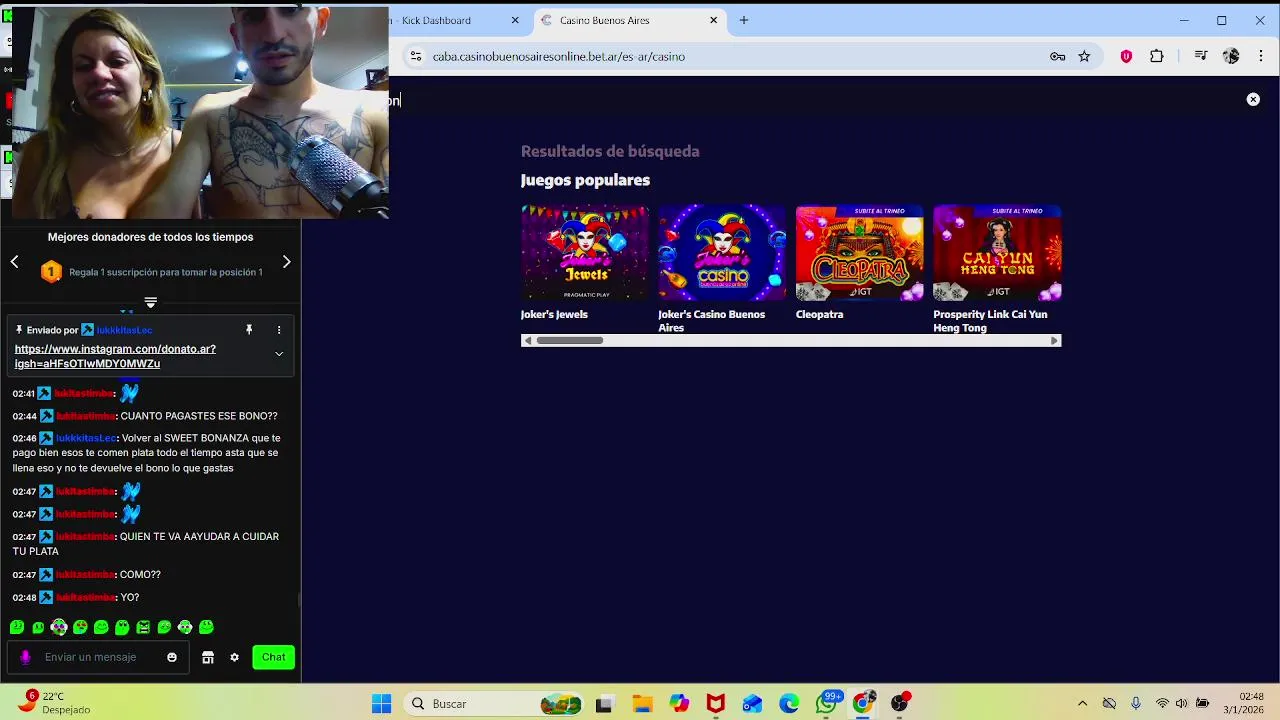Screen dimensions: 1280x720
Task: View site information icon in address bar
Action: click(x=415, y=56)
